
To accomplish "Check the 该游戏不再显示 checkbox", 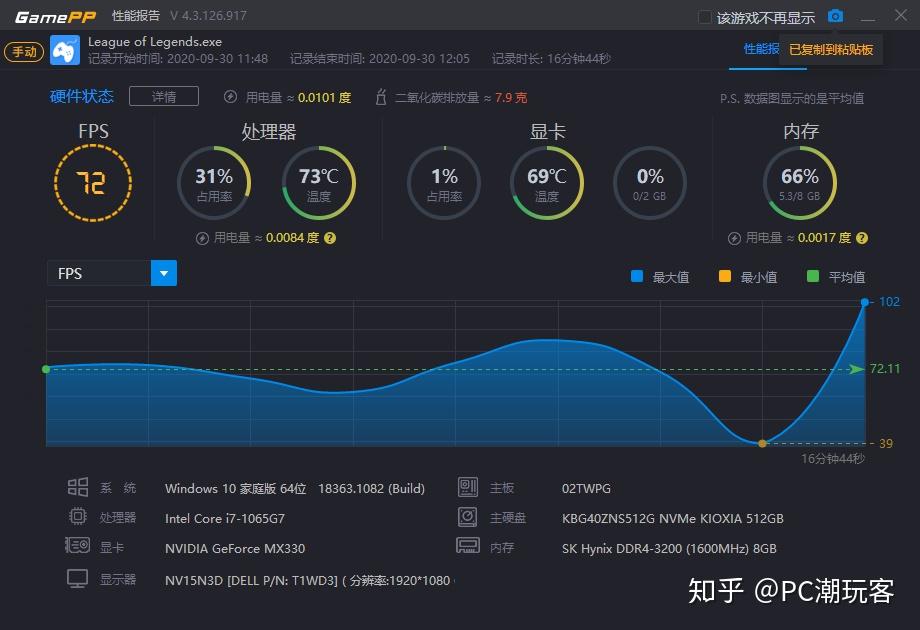I will [x=704, y=16].
